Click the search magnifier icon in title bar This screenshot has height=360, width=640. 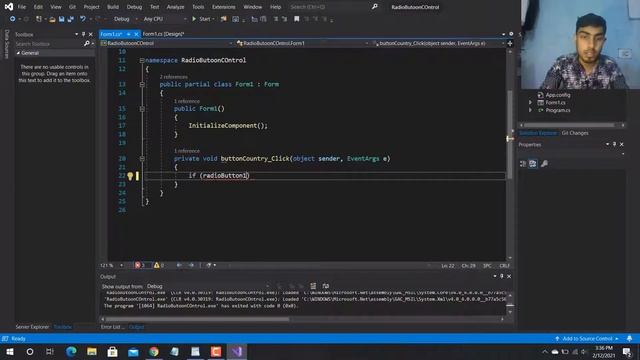pyautogui.click(x=375, y=7)
